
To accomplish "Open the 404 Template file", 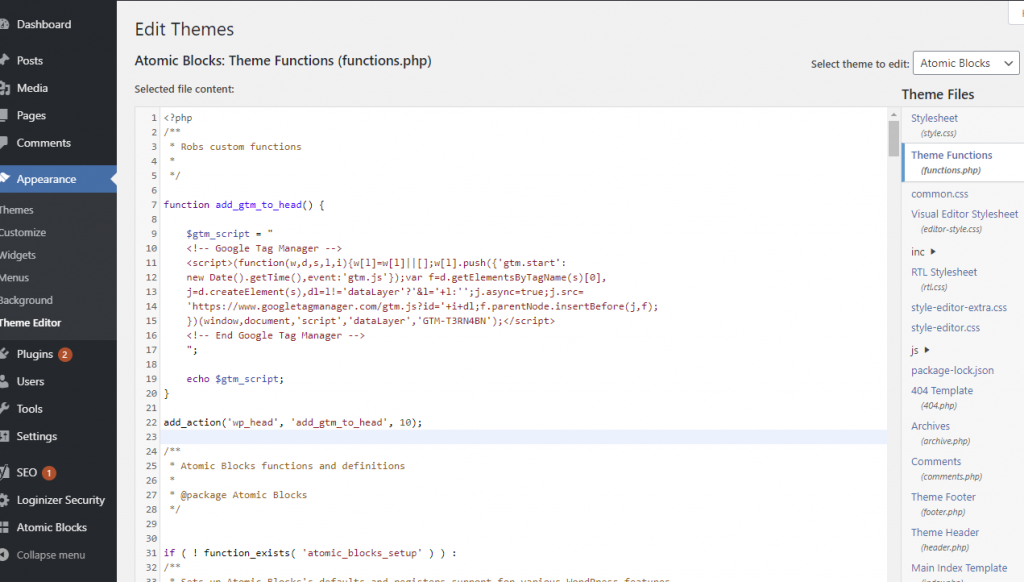I will coord(941,391).
